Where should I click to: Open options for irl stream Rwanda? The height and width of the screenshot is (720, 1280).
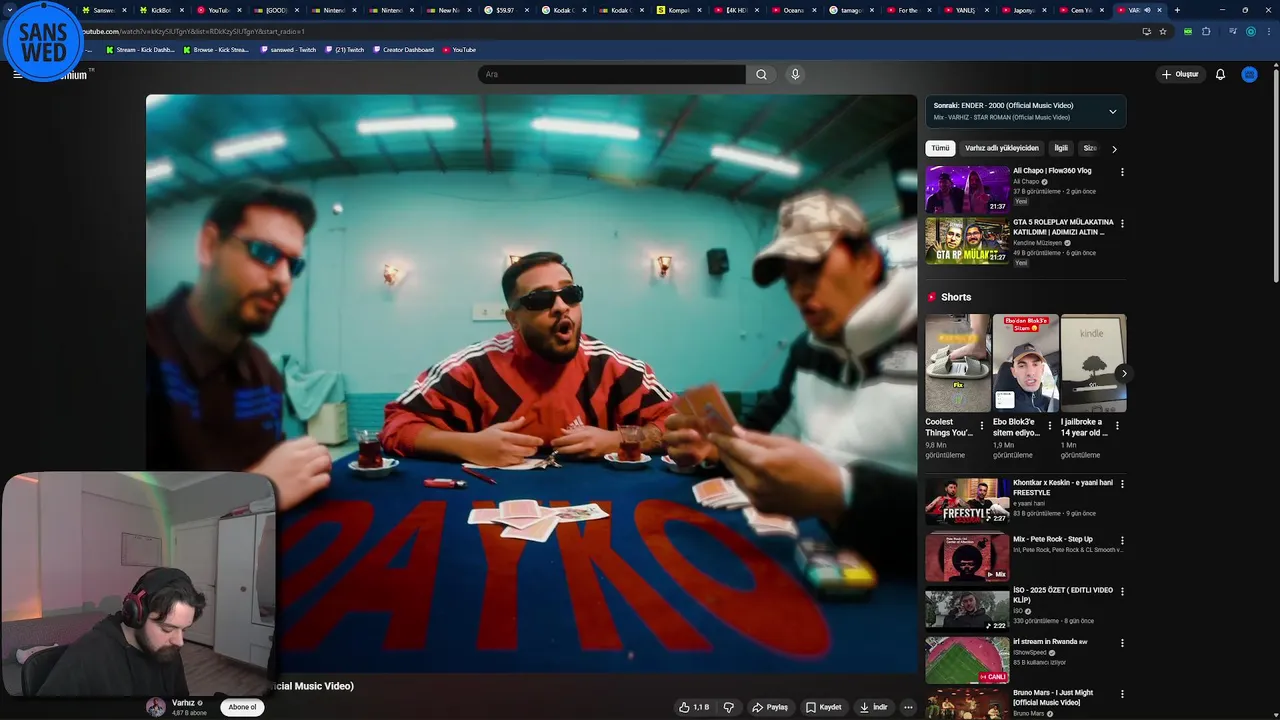tap(1122, 643)
